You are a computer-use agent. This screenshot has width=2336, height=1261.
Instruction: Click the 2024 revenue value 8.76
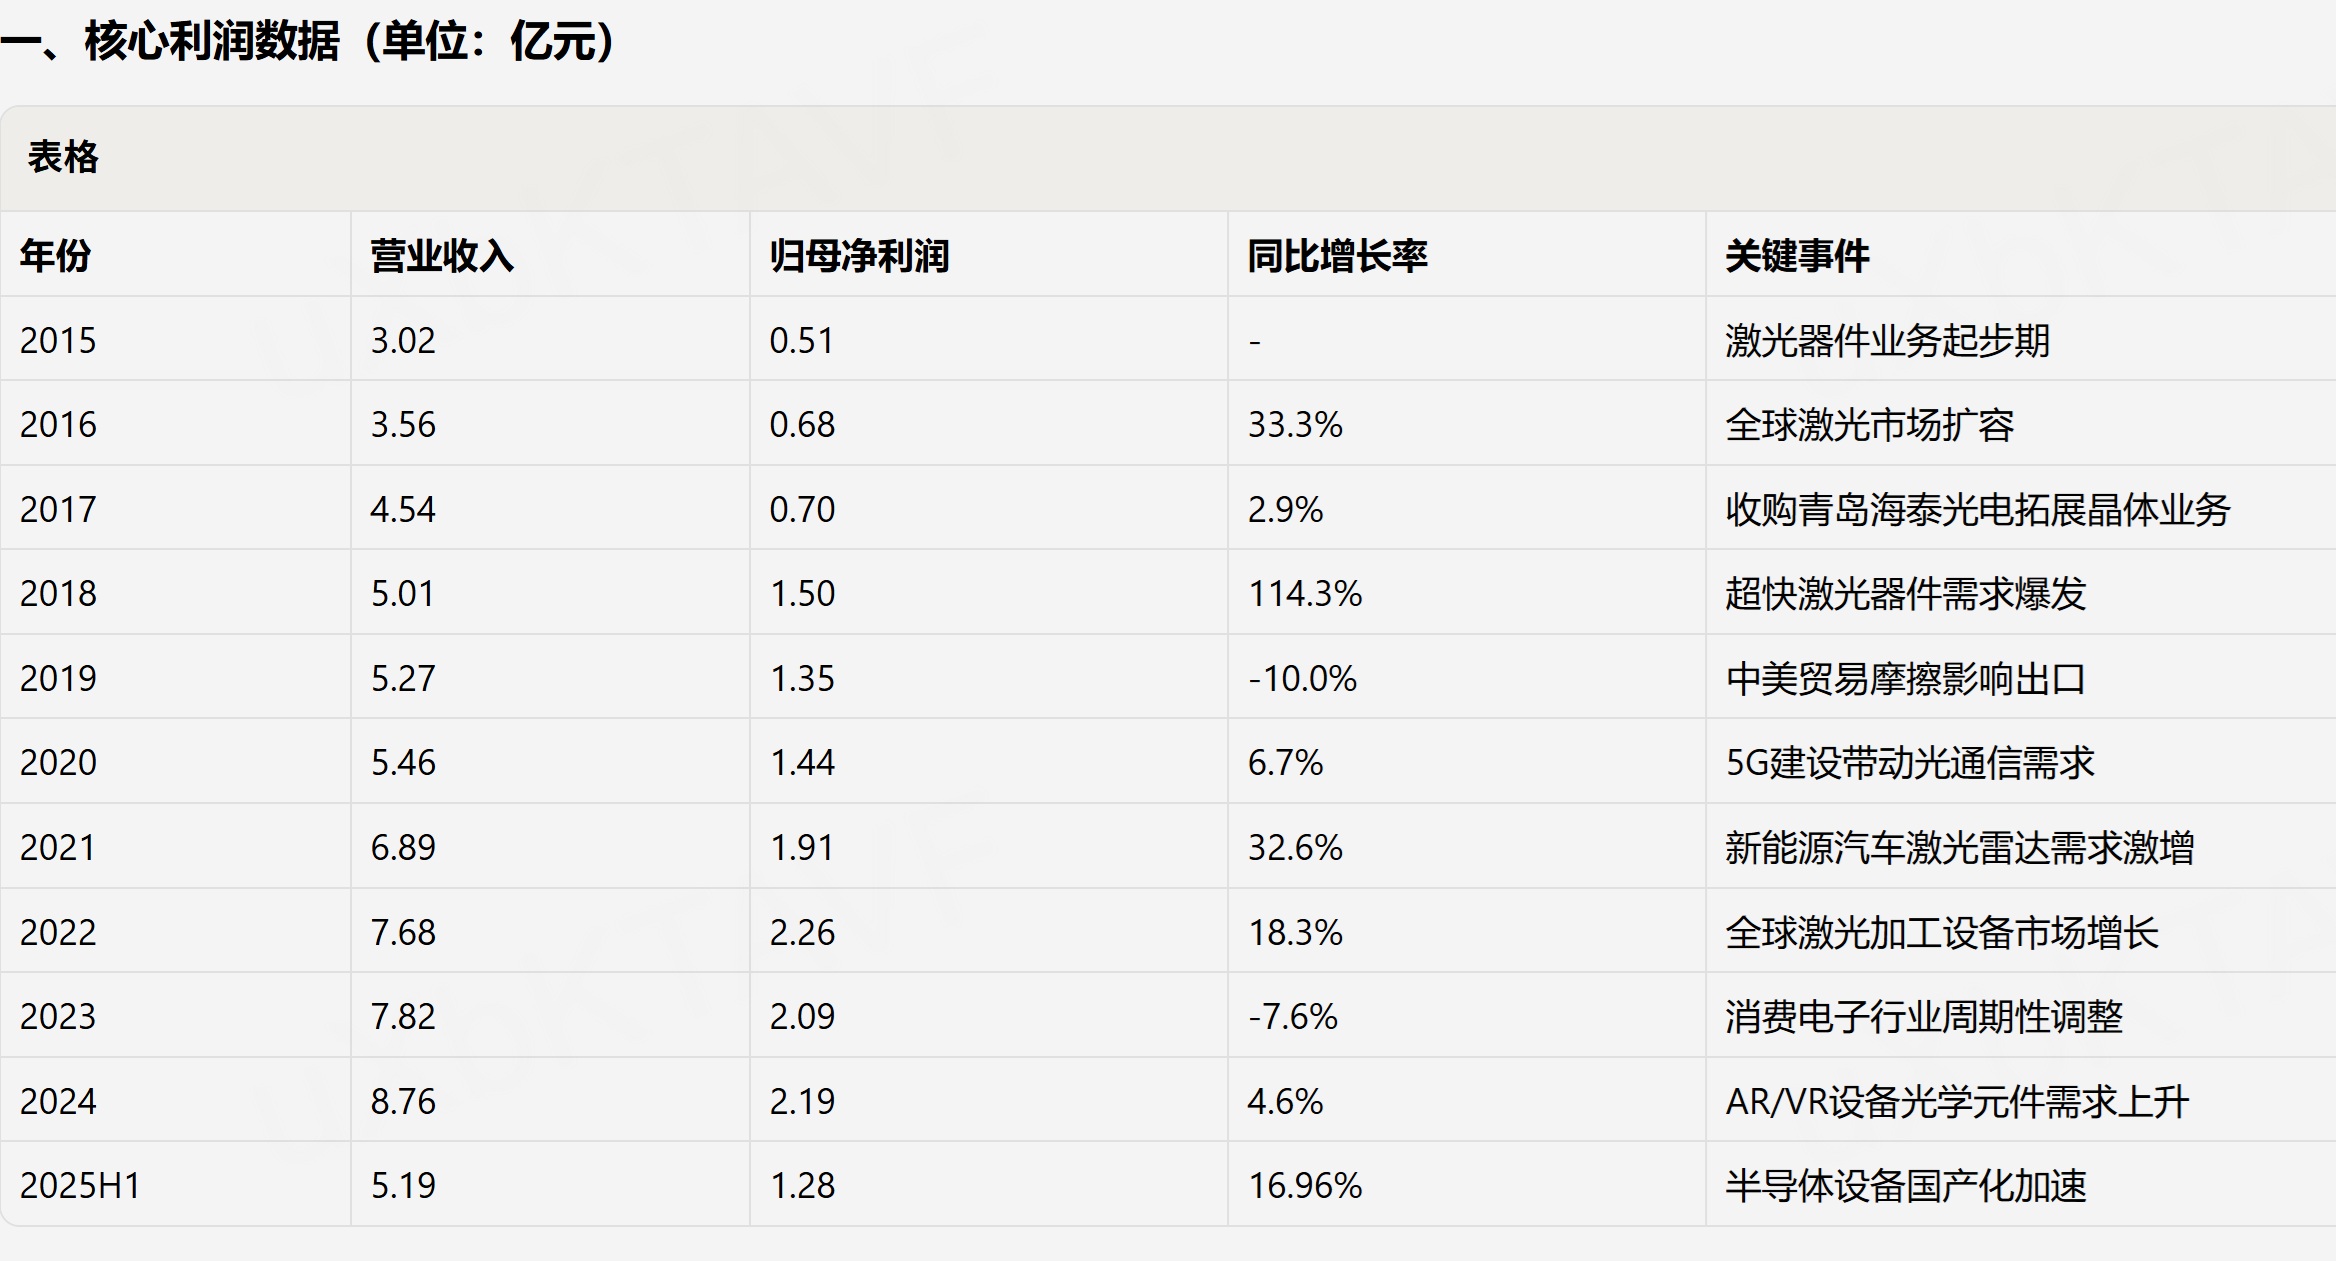(x=403, y=1101)
